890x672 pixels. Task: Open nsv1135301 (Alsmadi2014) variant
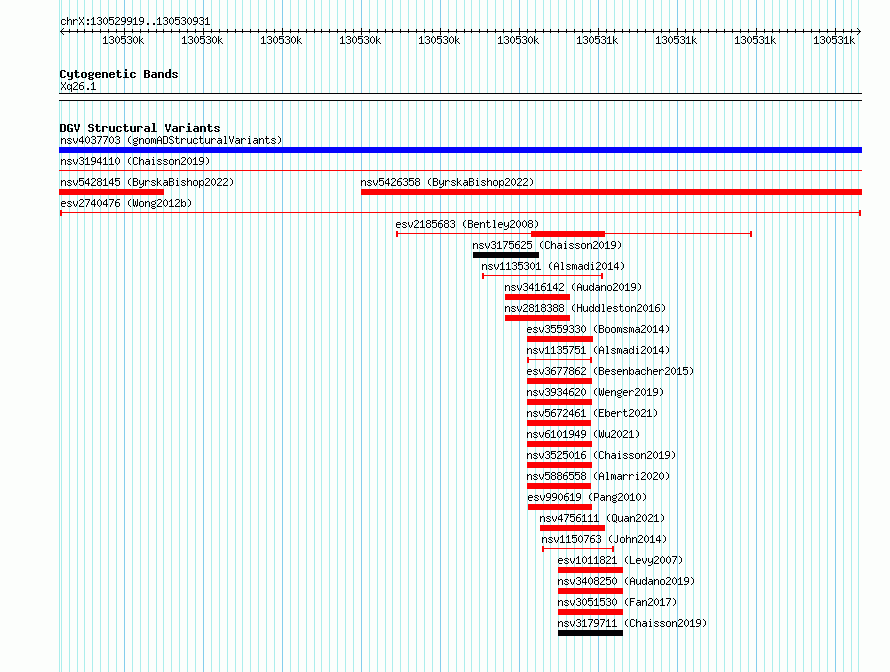553,266
